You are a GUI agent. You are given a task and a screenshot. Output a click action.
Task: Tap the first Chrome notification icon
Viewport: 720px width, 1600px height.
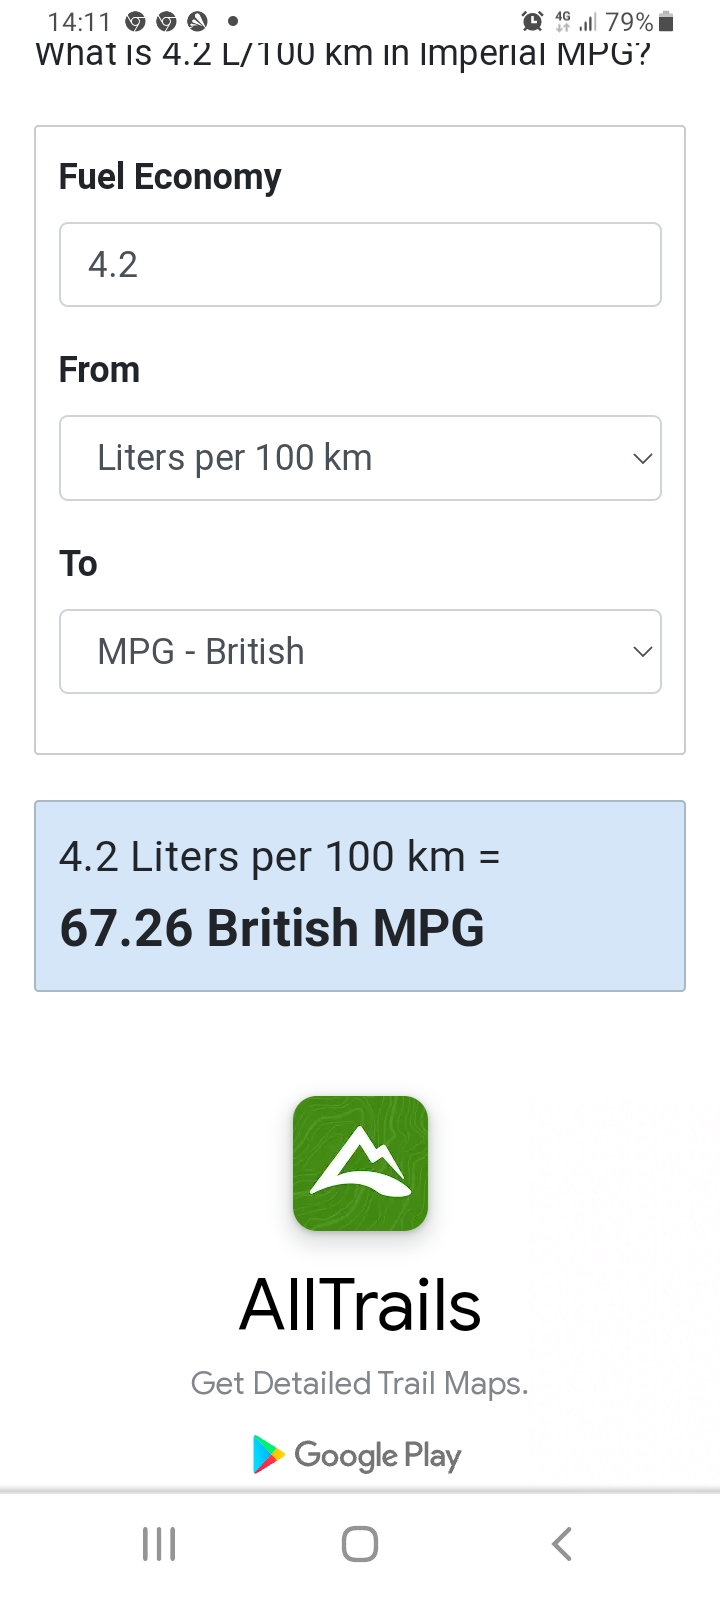135,21
